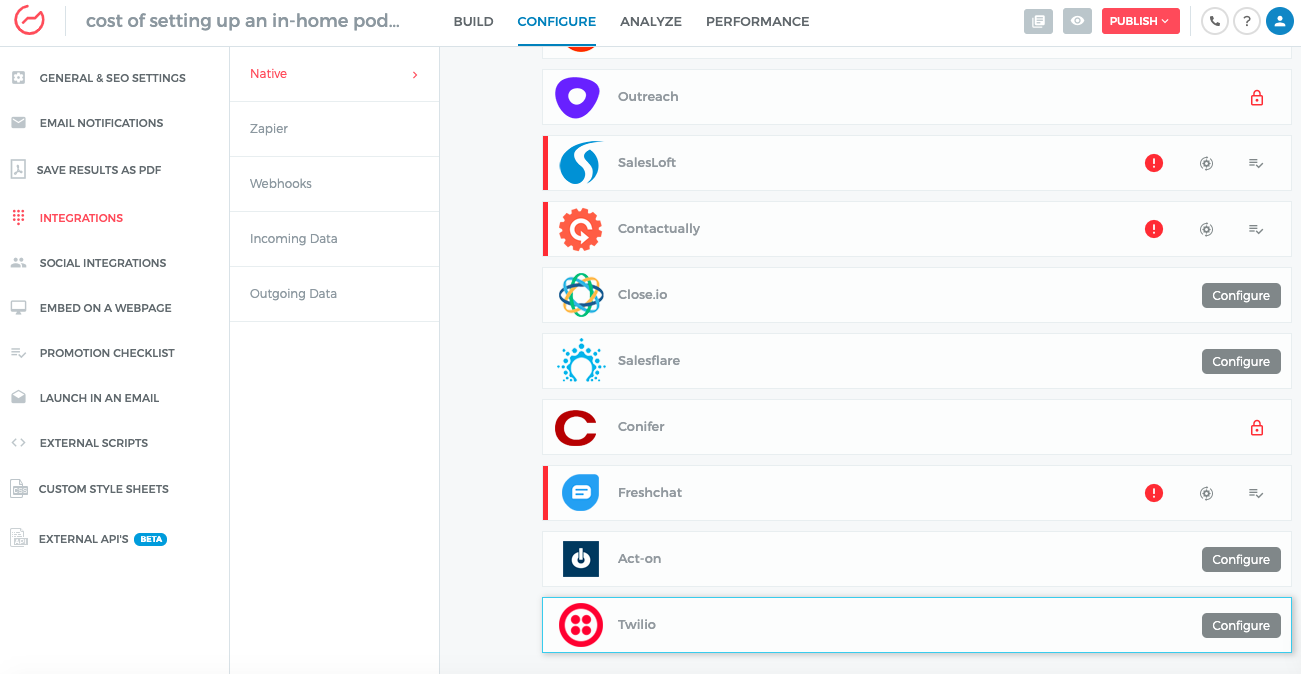Open the Promotion Checklist
Image resolution: width=1301 pixels, height=674 pixels.
click(x=107, y=353)
